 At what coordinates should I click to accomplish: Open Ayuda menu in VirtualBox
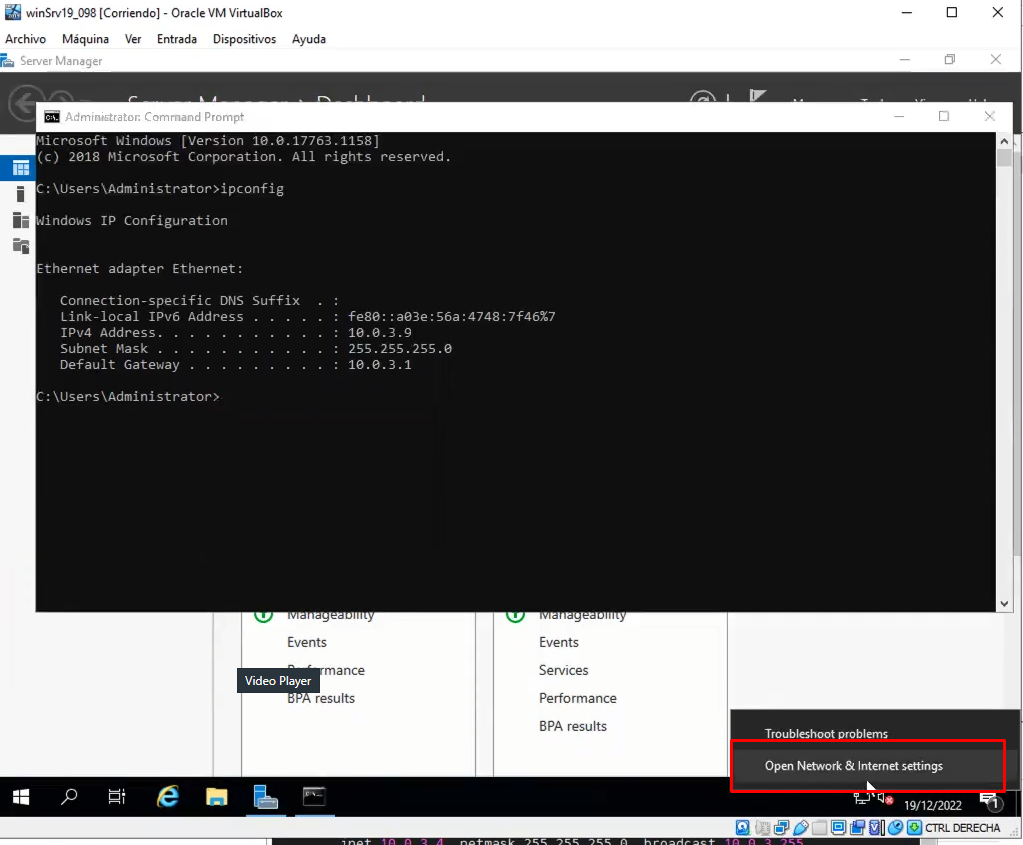click(309, 39)
